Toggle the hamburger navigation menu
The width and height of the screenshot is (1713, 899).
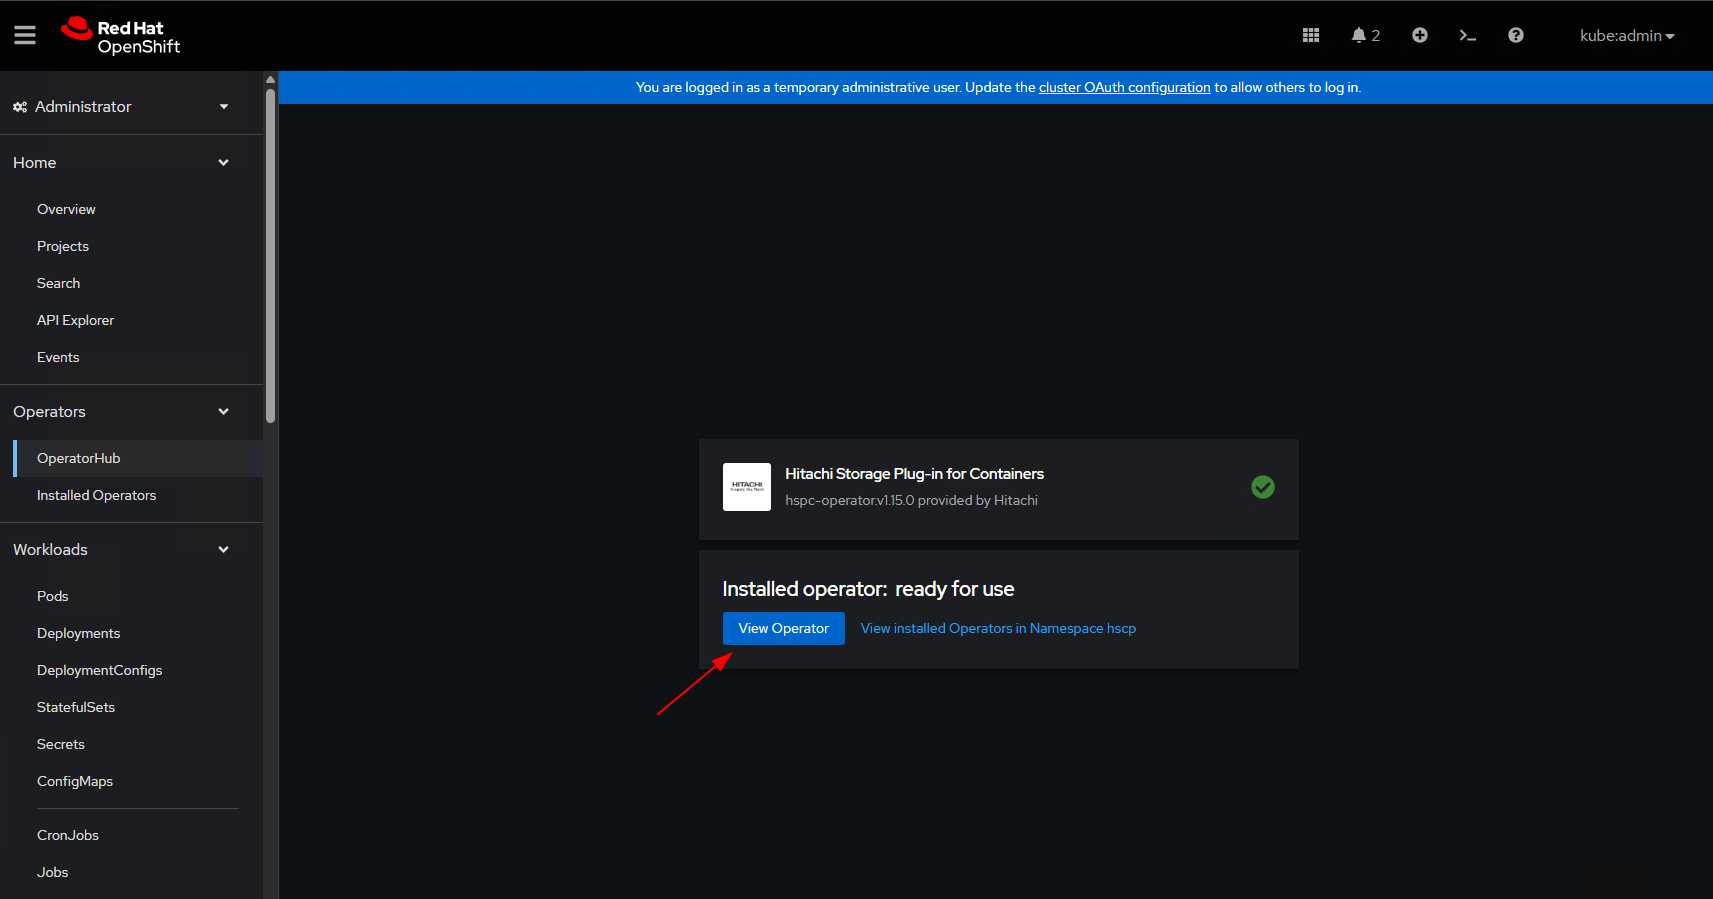(25, 35)
